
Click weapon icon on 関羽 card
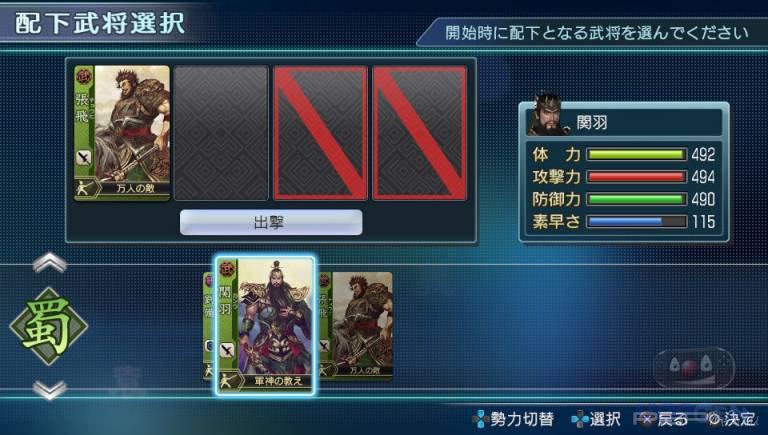pyautogui.click(x=227, y=350)
